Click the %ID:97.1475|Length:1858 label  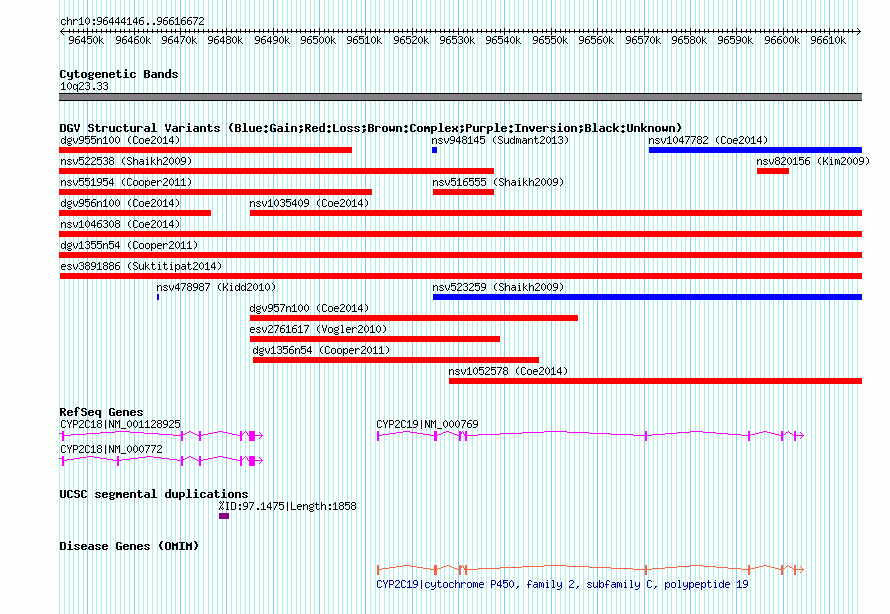[287, 506]
